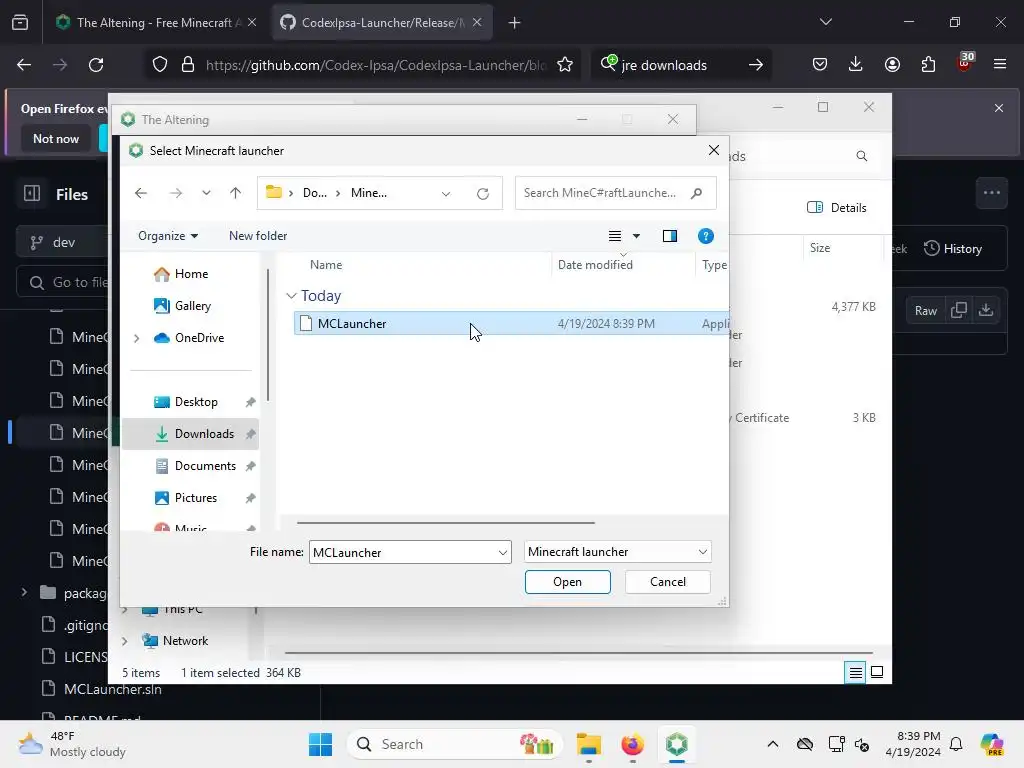Save page to Pocket
Screen dimensions: 1024x768
click(x=820, y=64)
